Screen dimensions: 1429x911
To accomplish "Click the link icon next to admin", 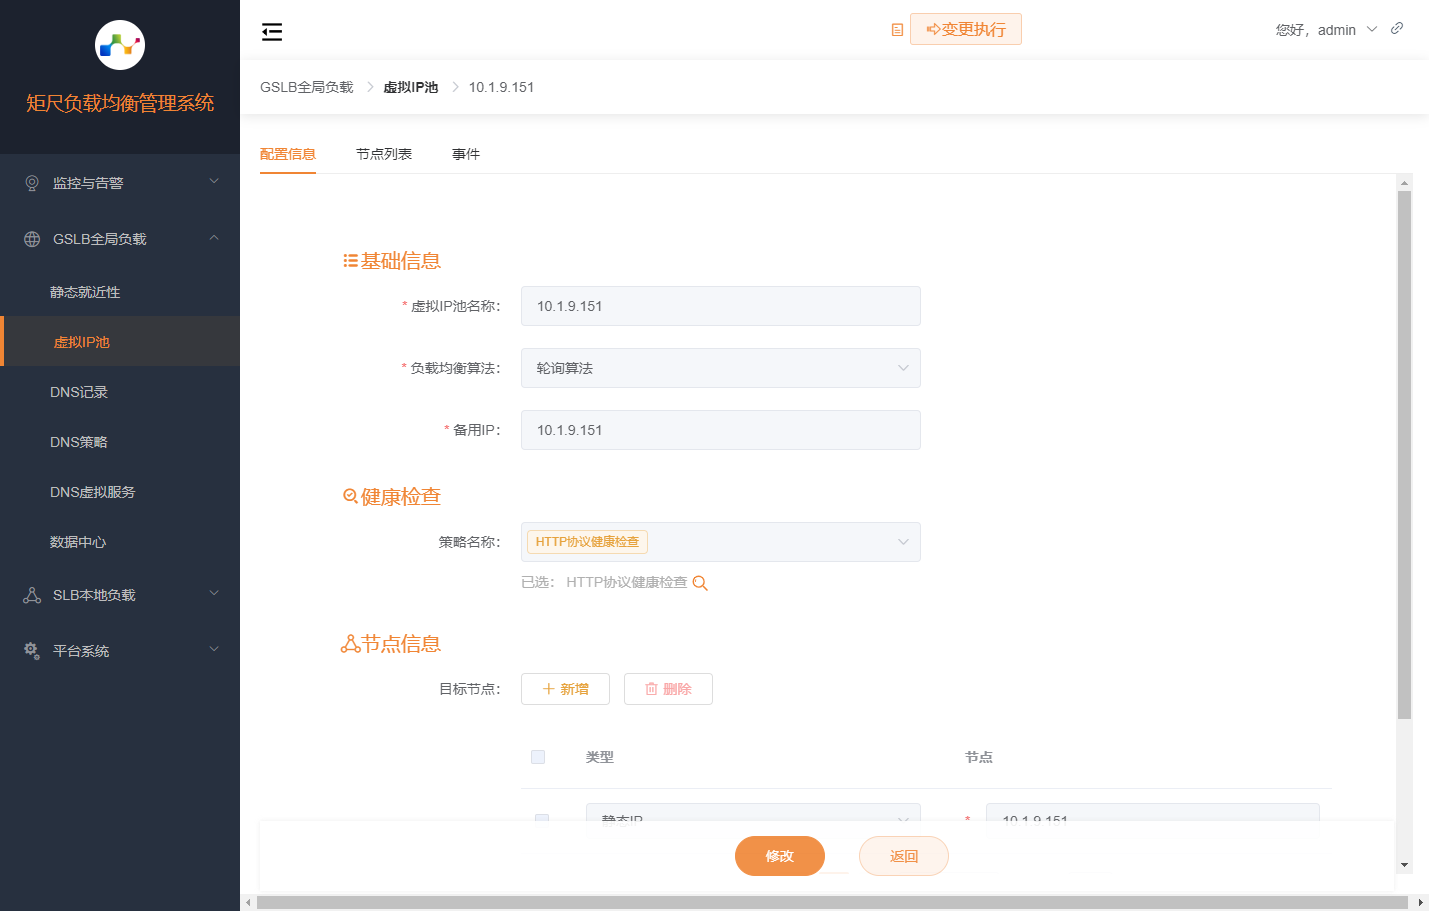I will pyautogui.click(x=1397, y=29).
